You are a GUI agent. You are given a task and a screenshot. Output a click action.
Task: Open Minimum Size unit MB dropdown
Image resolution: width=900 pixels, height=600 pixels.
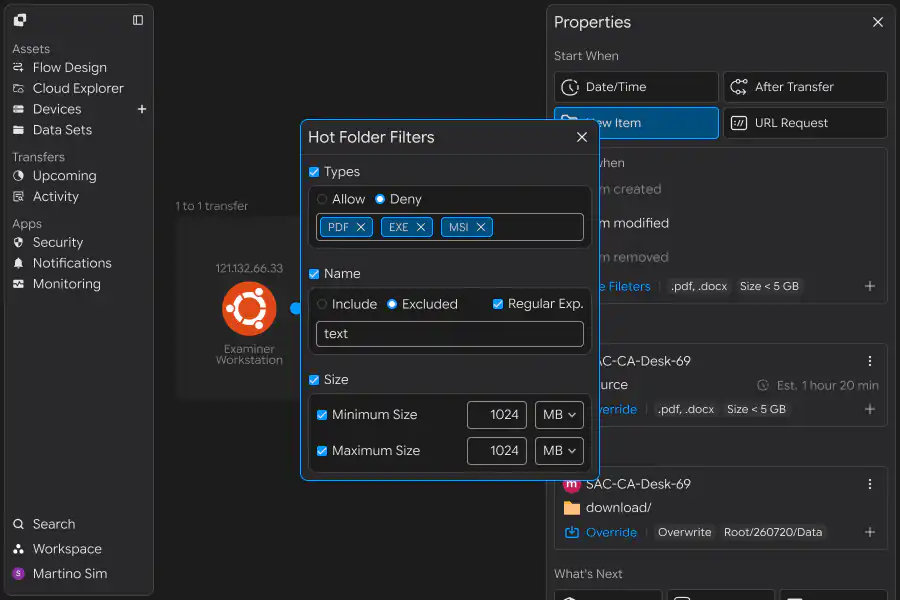(559, 415)
